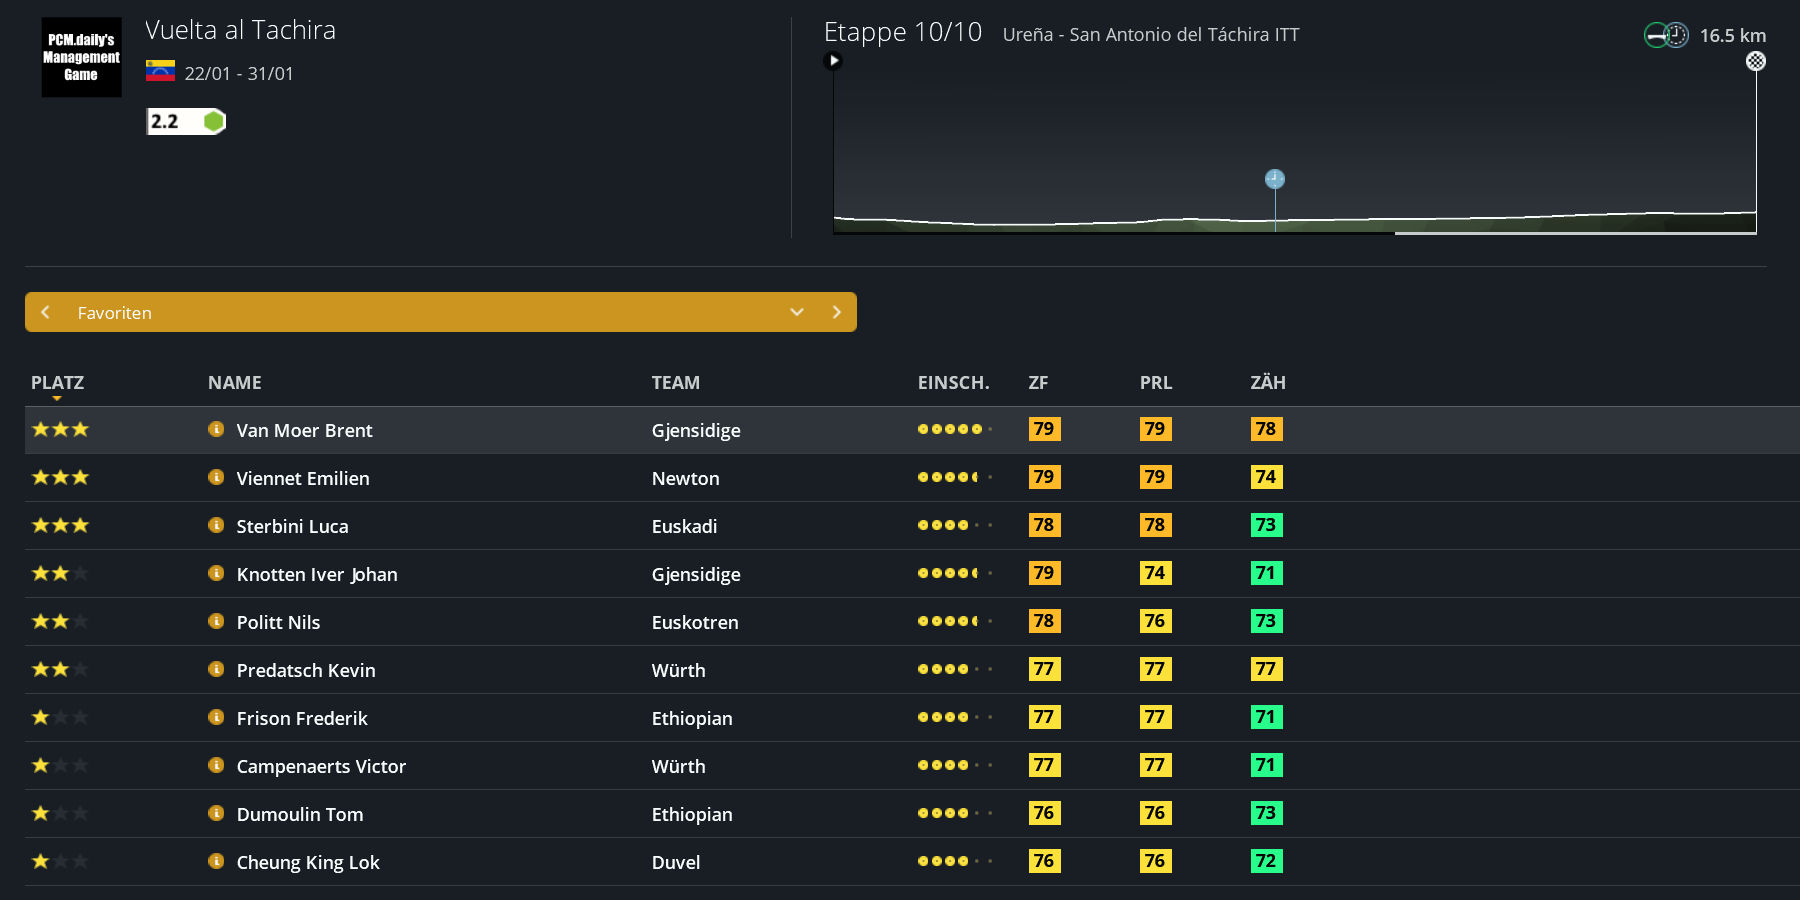1800x900 pixels.
Task: Click team Euskotren in Politt row
Action: [695, 623]
